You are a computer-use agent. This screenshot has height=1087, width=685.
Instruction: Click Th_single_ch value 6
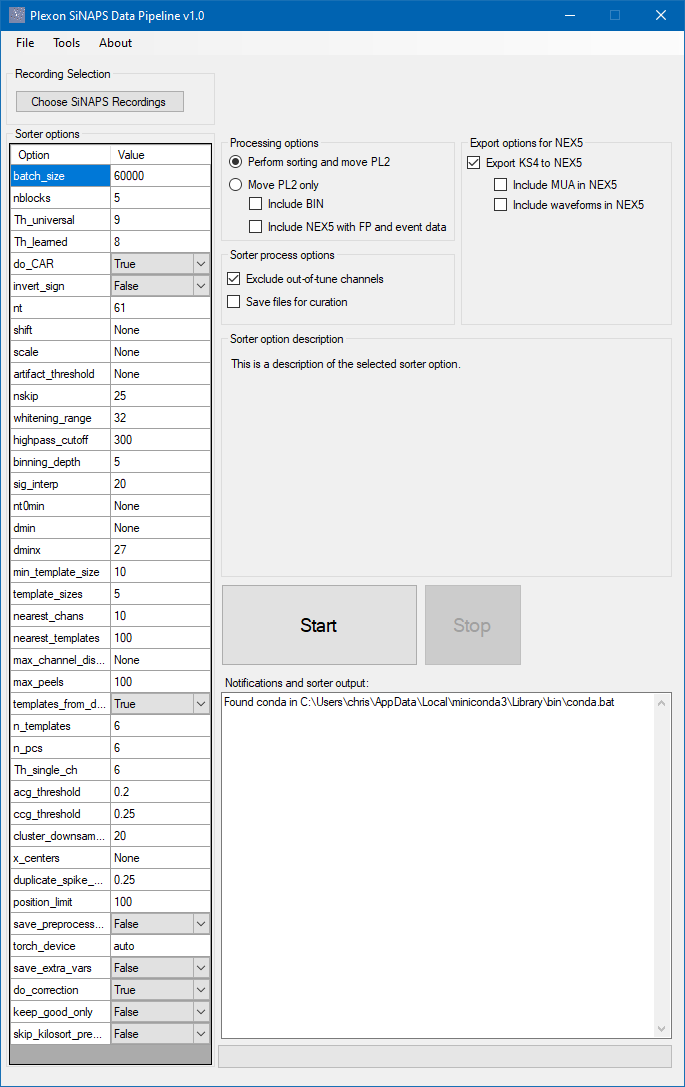[x=160, y=770]
